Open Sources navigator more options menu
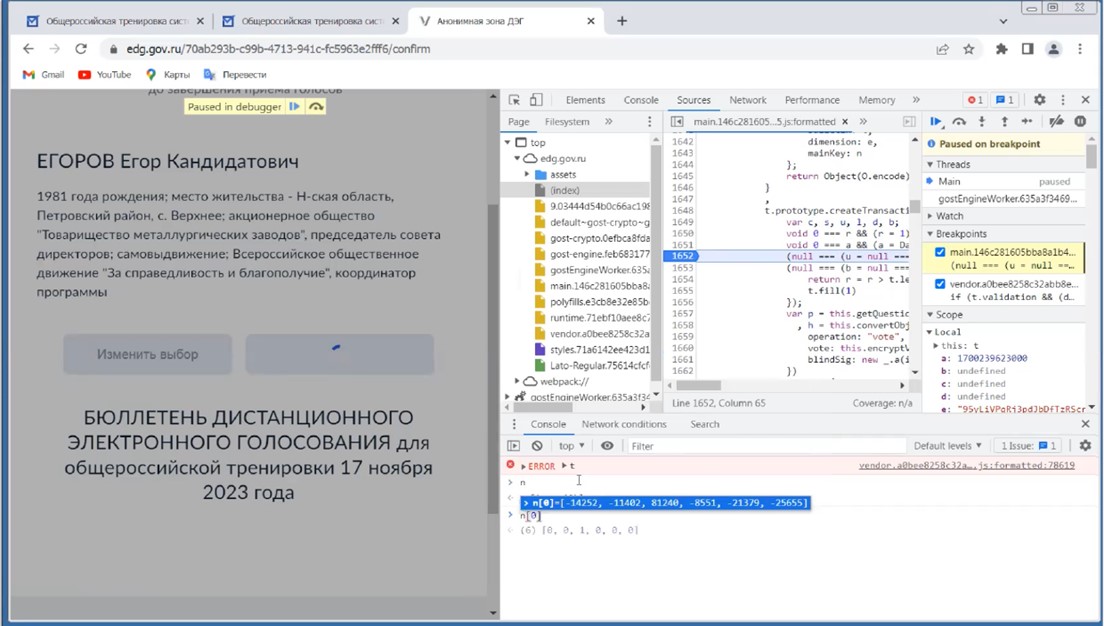The width and height of the screenshot is (1104, 626). click(x=649, y=122)
